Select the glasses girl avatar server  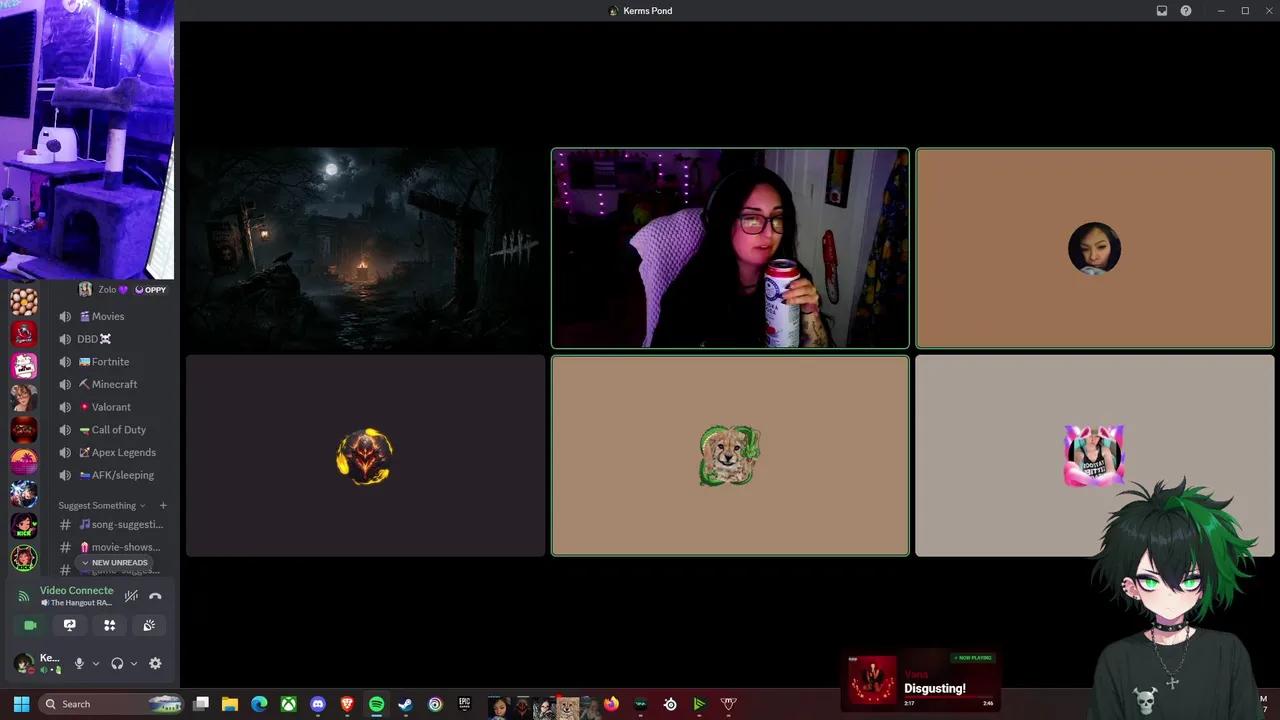click(24, 397)
